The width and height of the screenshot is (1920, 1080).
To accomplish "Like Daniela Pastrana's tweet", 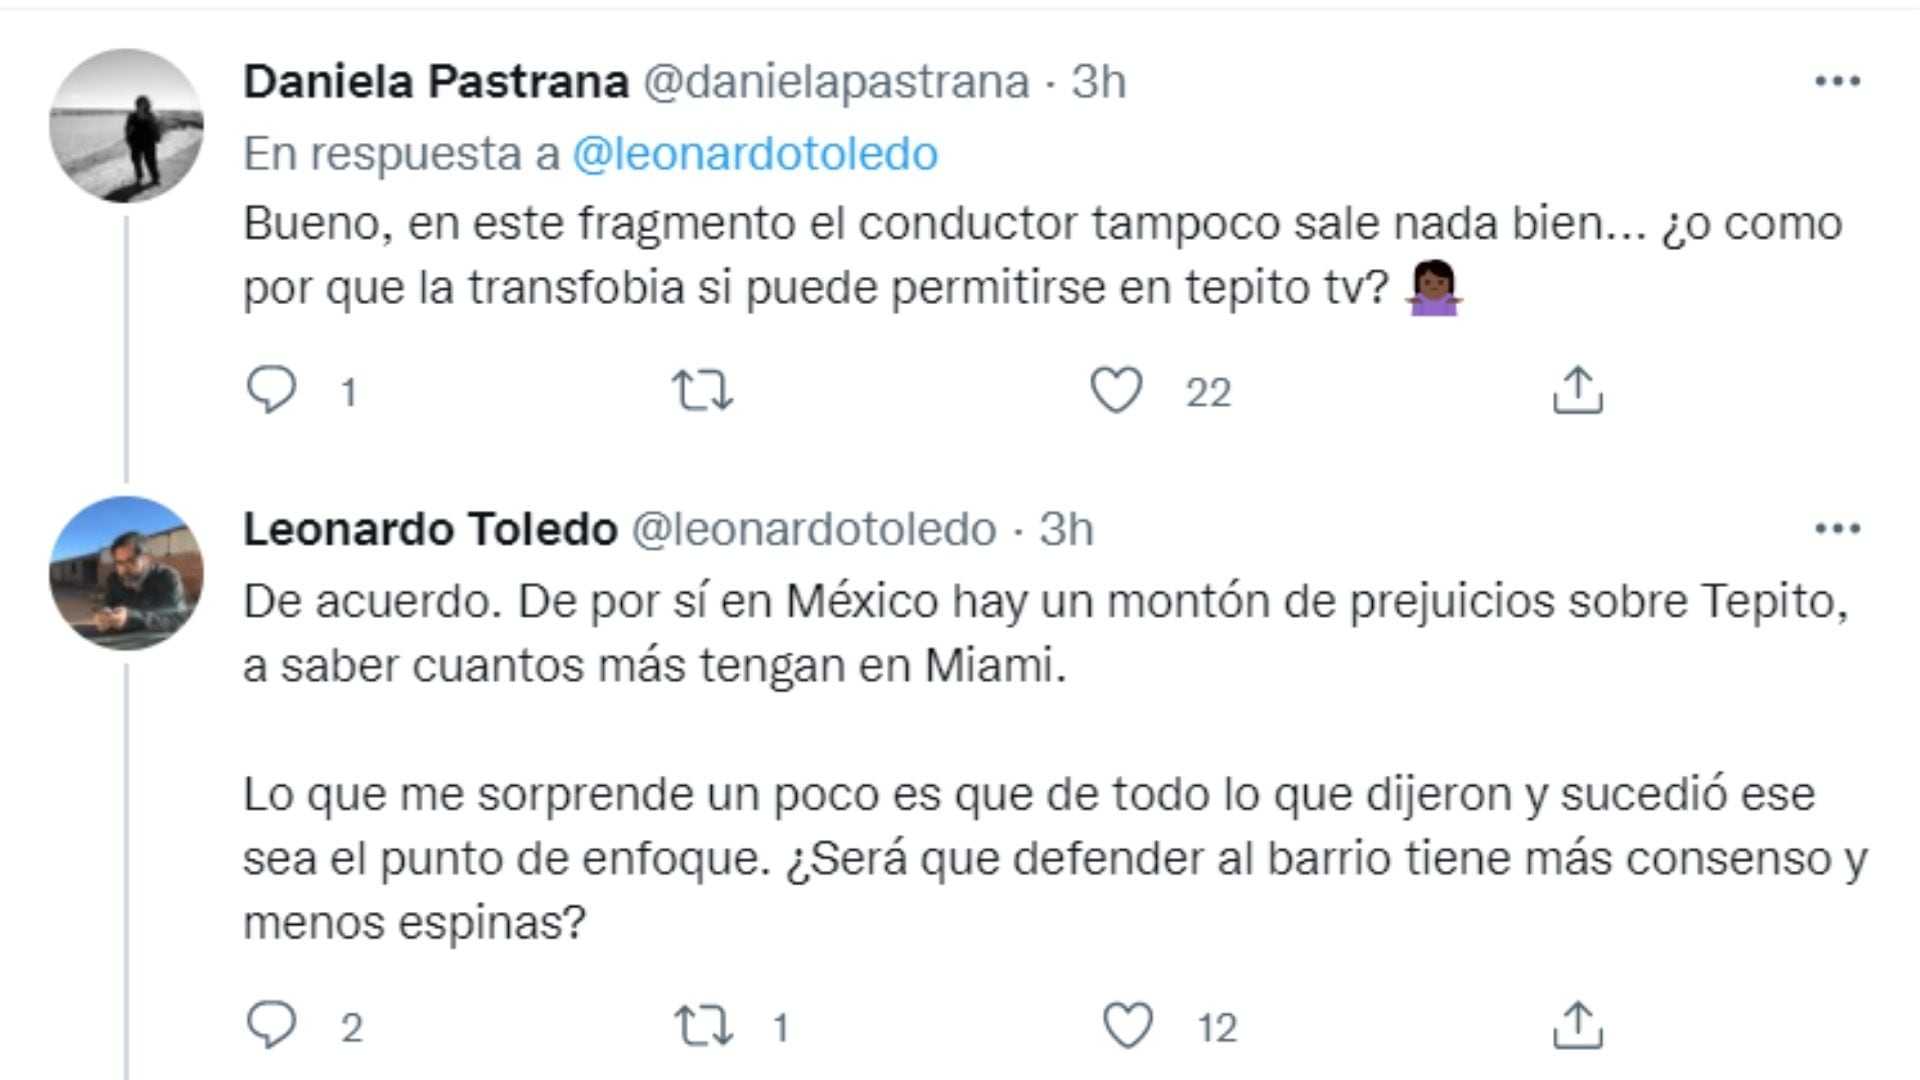I will click(x=1116, y=390).
